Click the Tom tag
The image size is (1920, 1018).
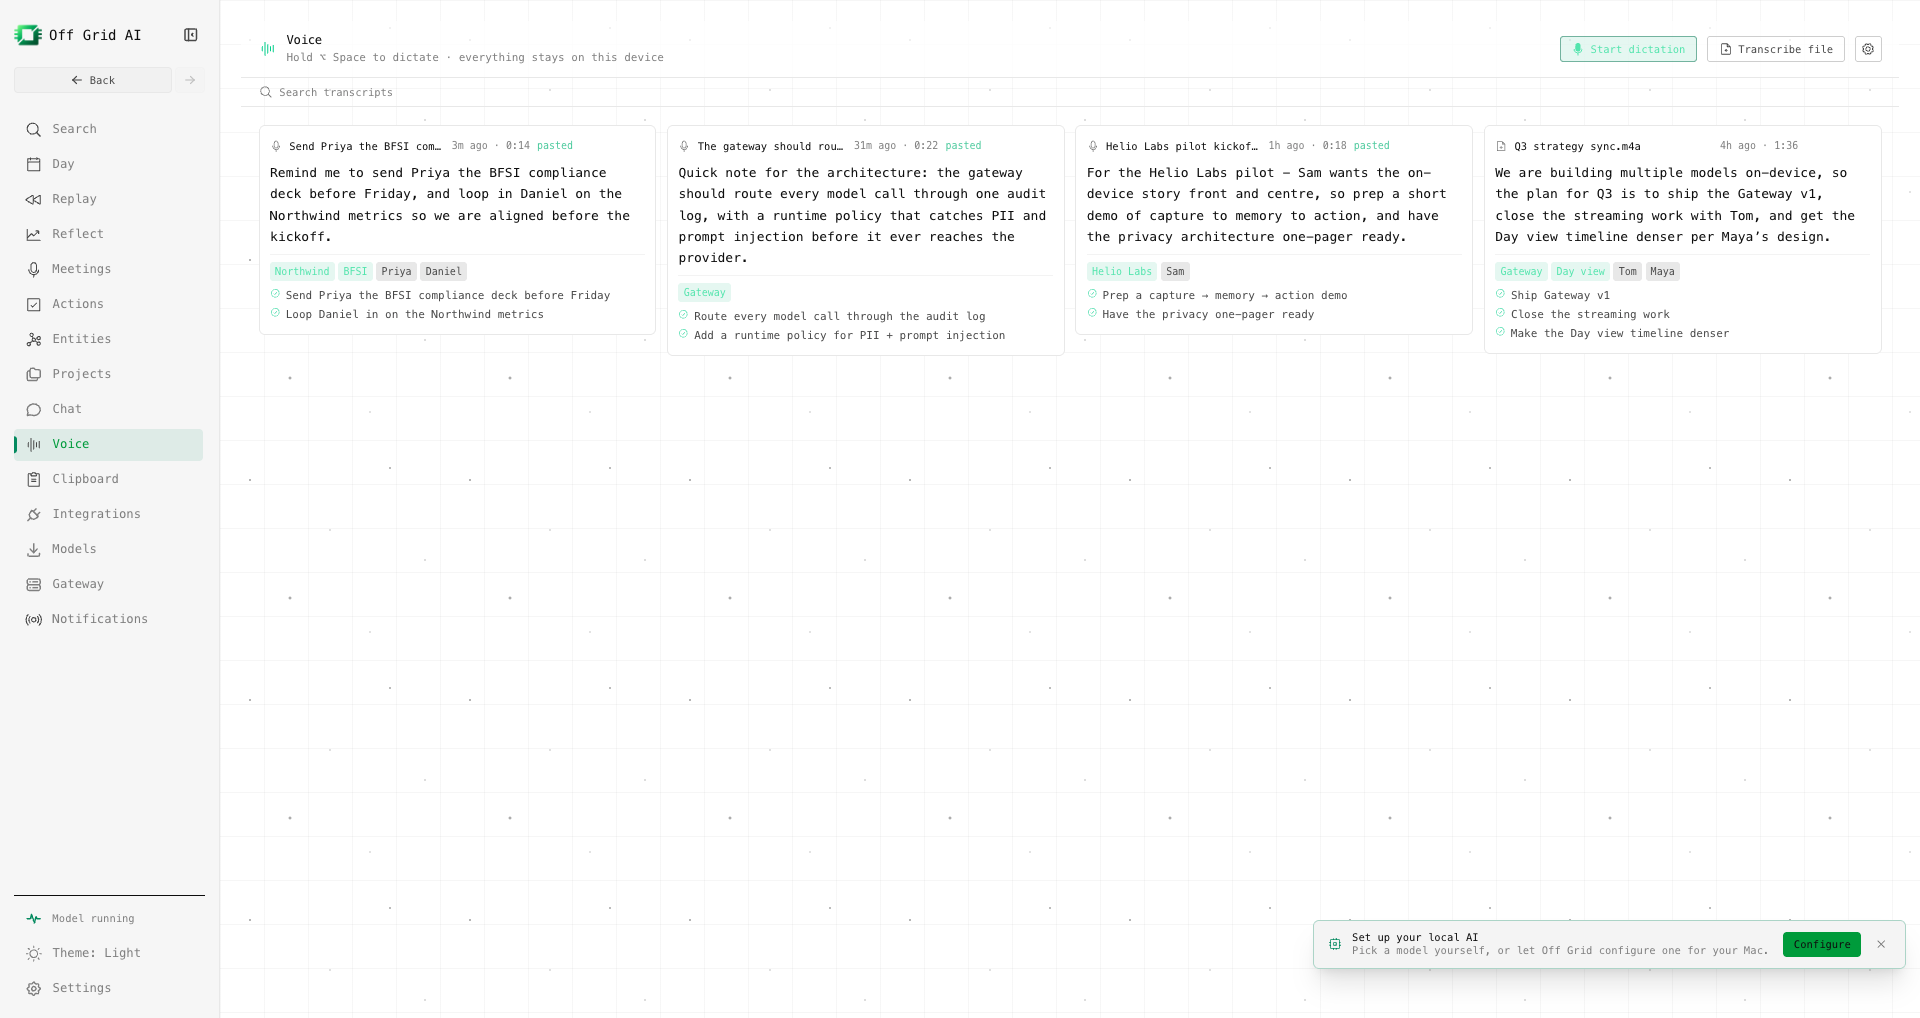(1628, 271)
